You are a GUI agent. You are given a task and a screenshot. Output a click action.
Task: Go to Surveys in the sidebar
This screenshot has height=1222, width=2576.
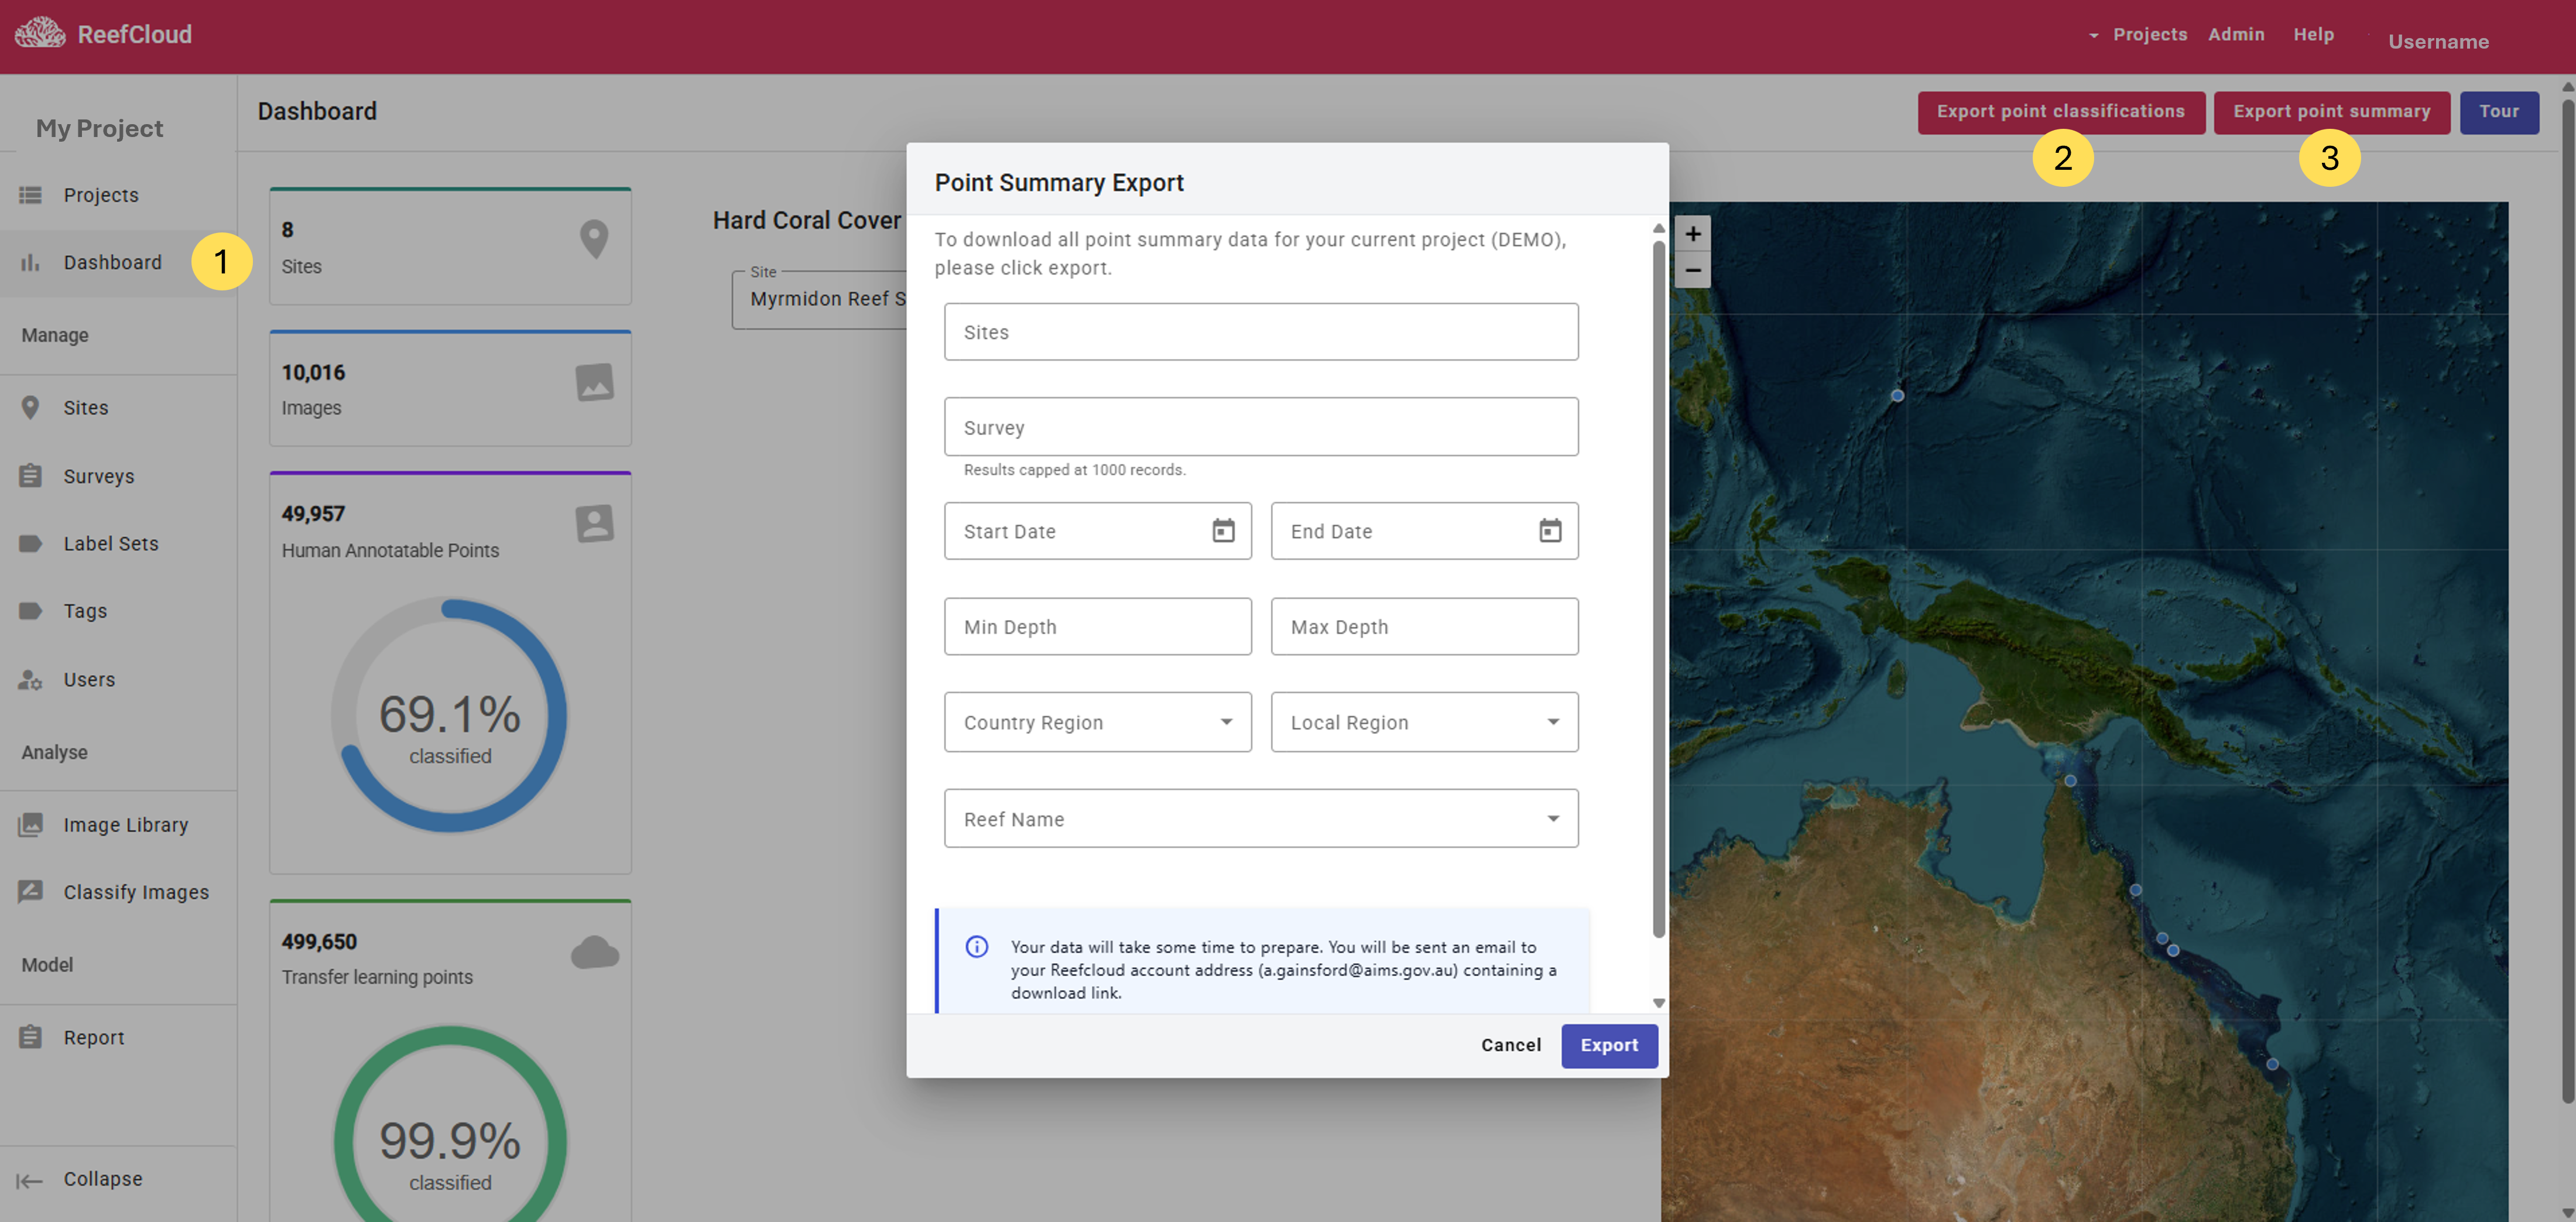pos(98,476)
